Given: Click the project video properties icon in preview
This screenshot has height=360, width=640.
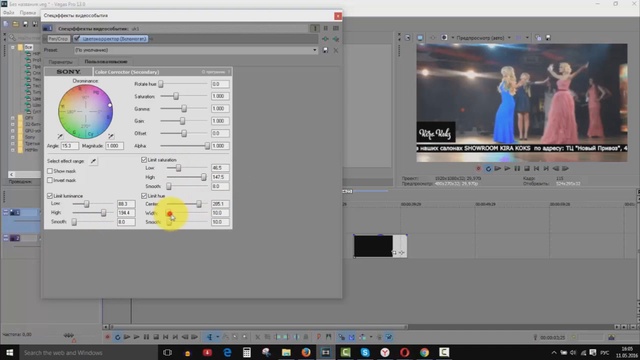Looking at the screenshot, I should (x=408, y=38).
